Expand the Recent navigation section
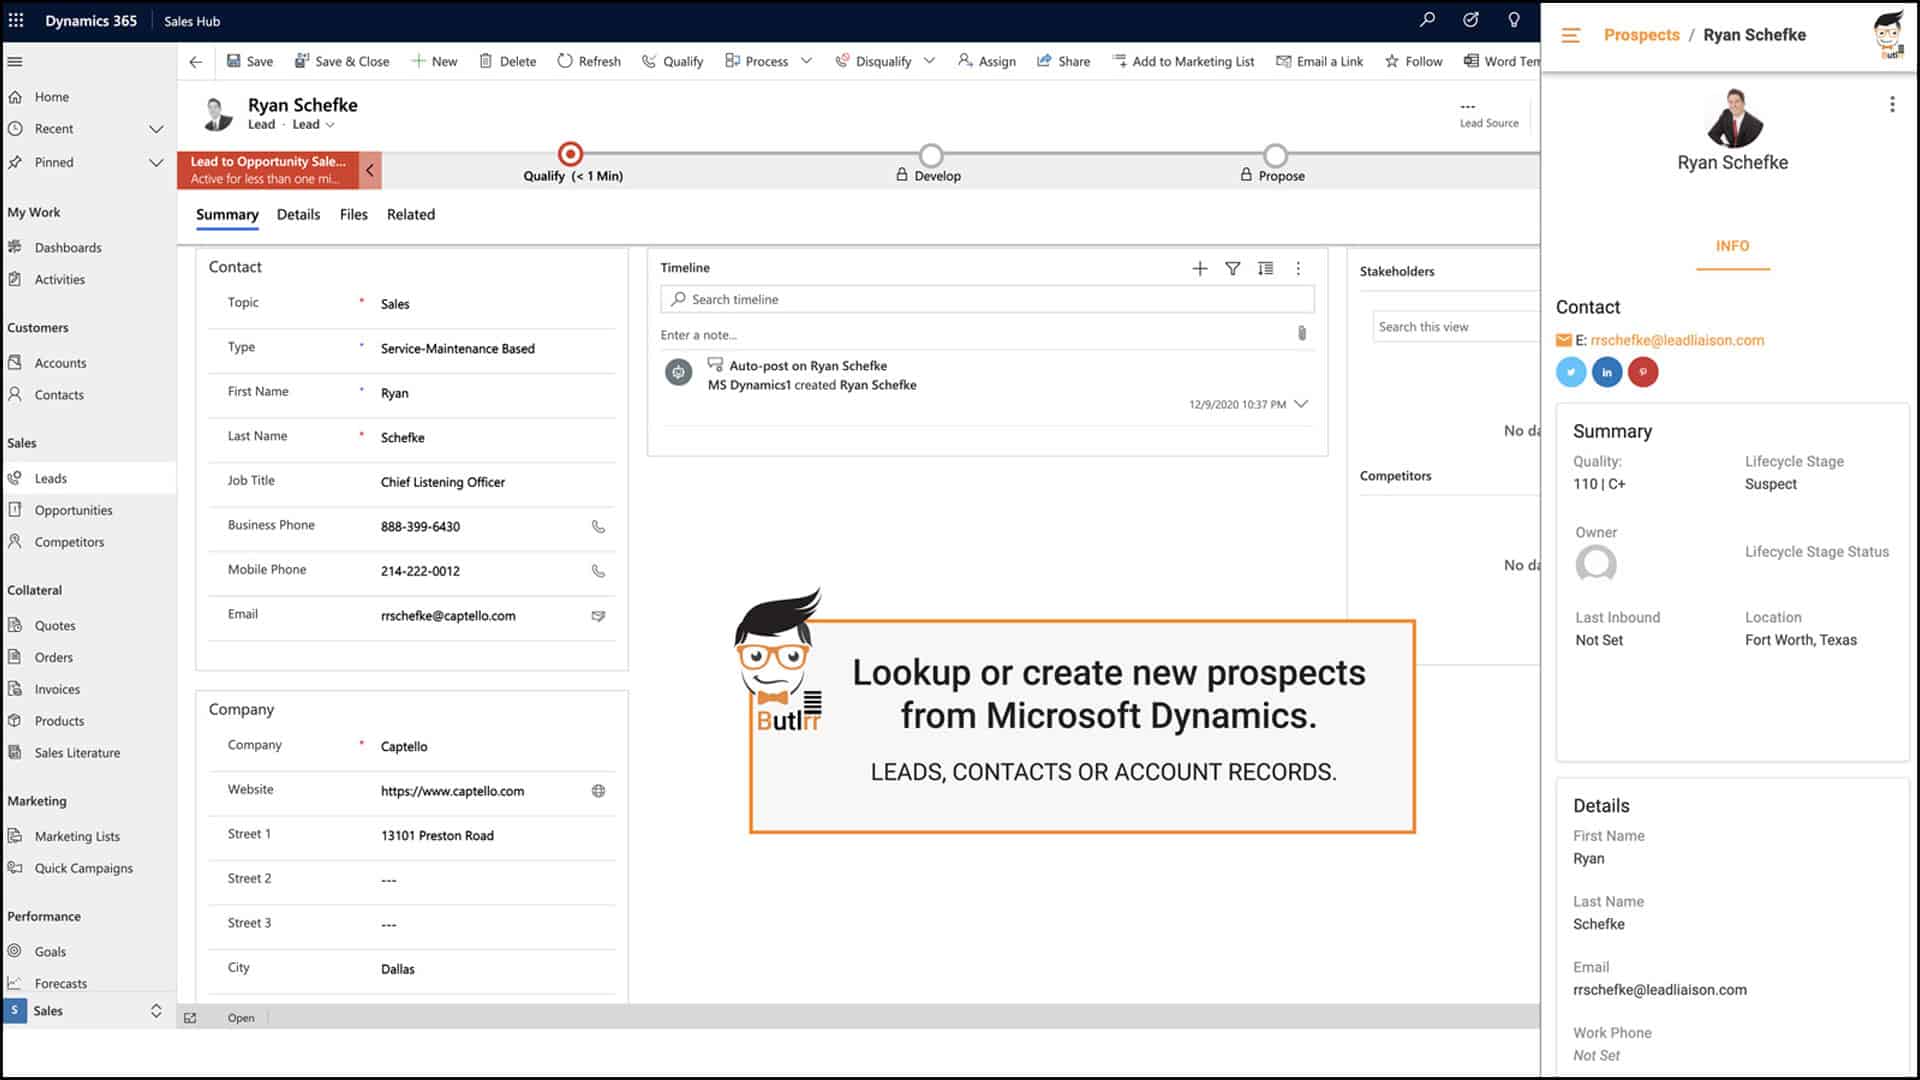 point(156,129)
